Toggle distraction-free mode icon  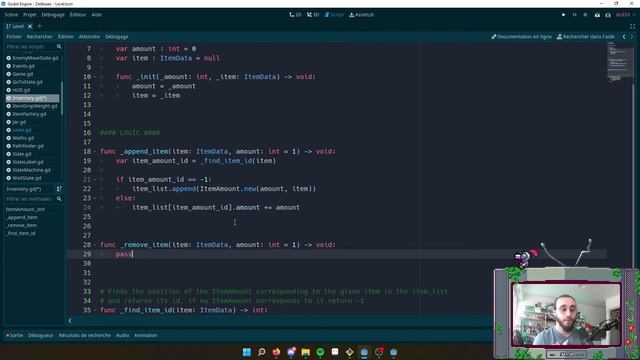click(x=632, y=26)
